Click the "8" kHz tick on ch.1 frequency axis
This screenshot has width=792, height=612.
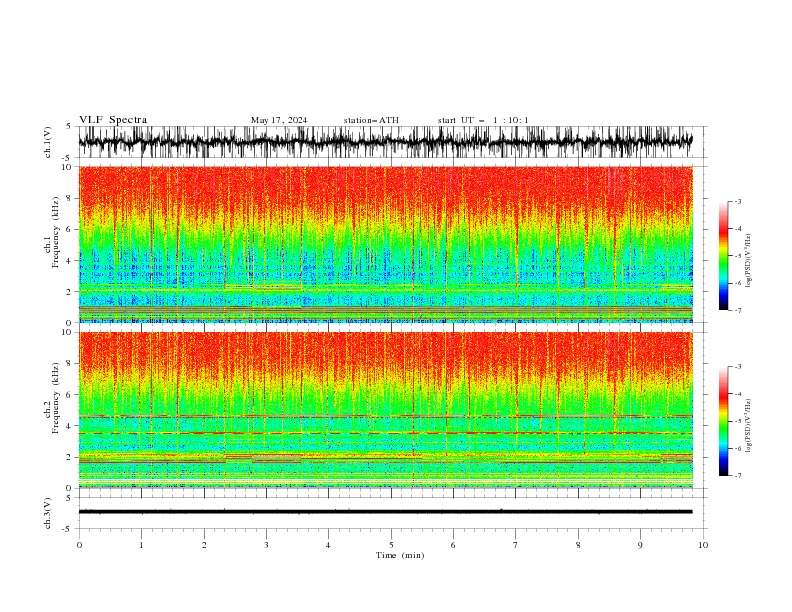click(69, 198)
